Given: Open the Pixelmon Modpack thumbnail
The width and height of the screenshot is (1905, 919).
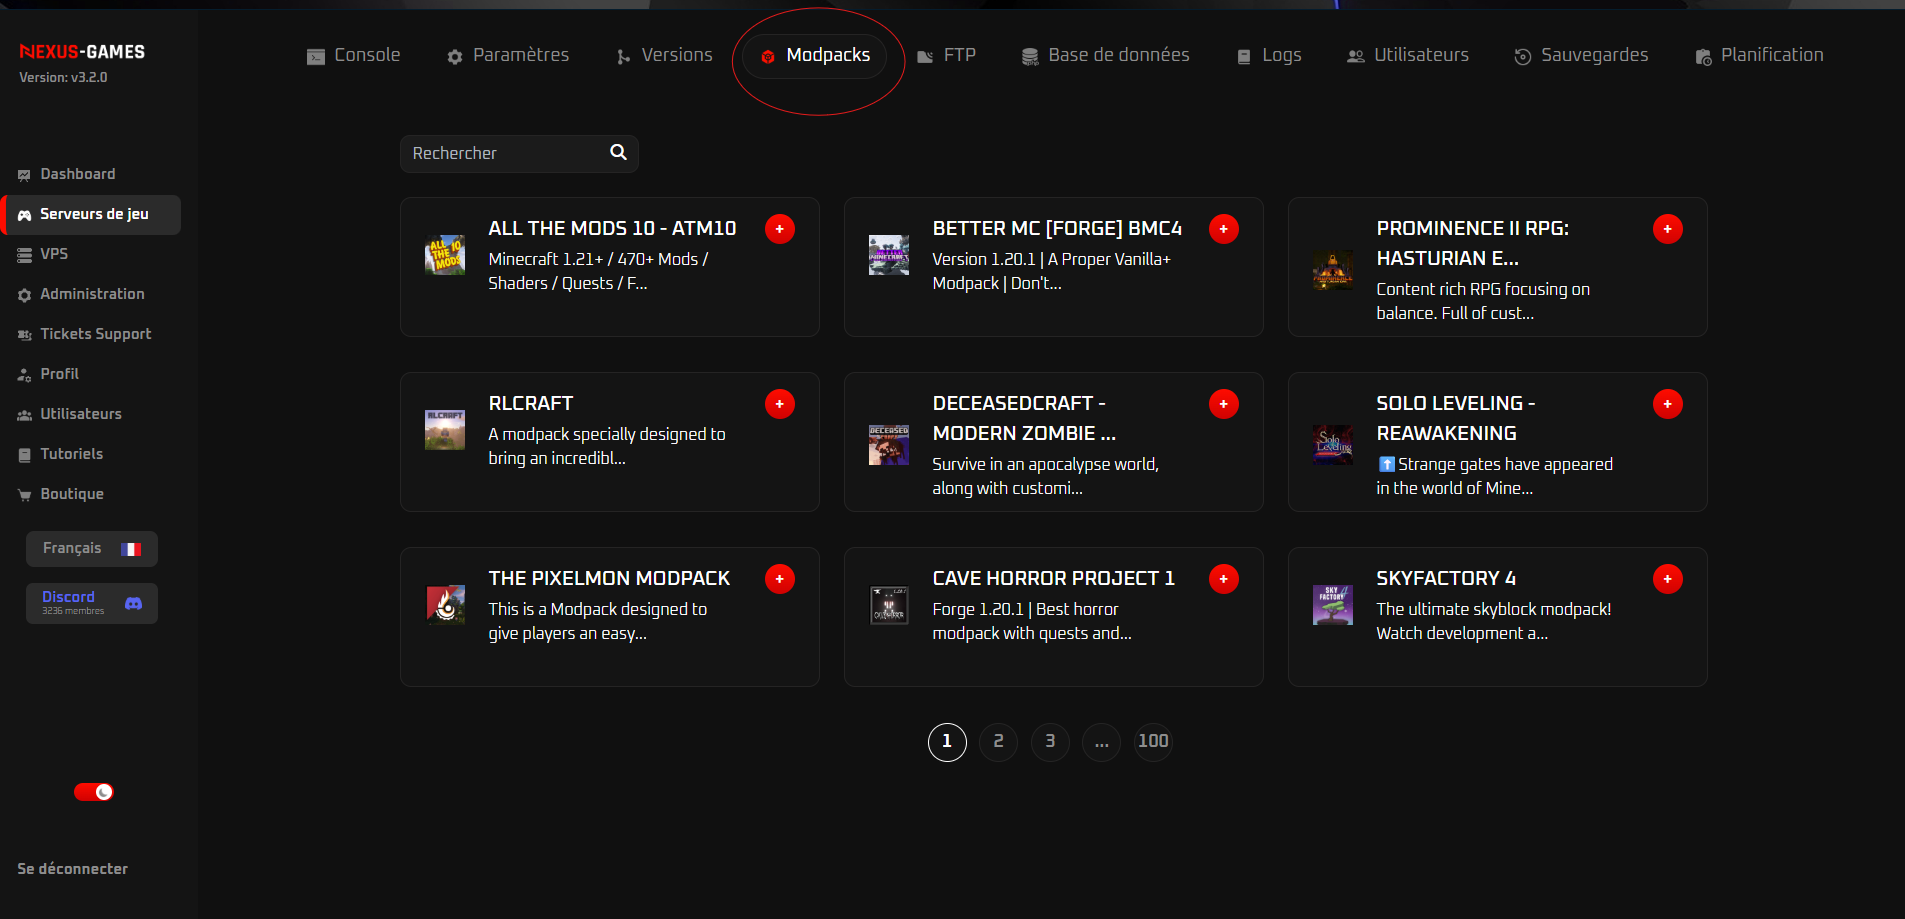Looking at the screenshot, I should pyautogui.click(x=445, y=605).
